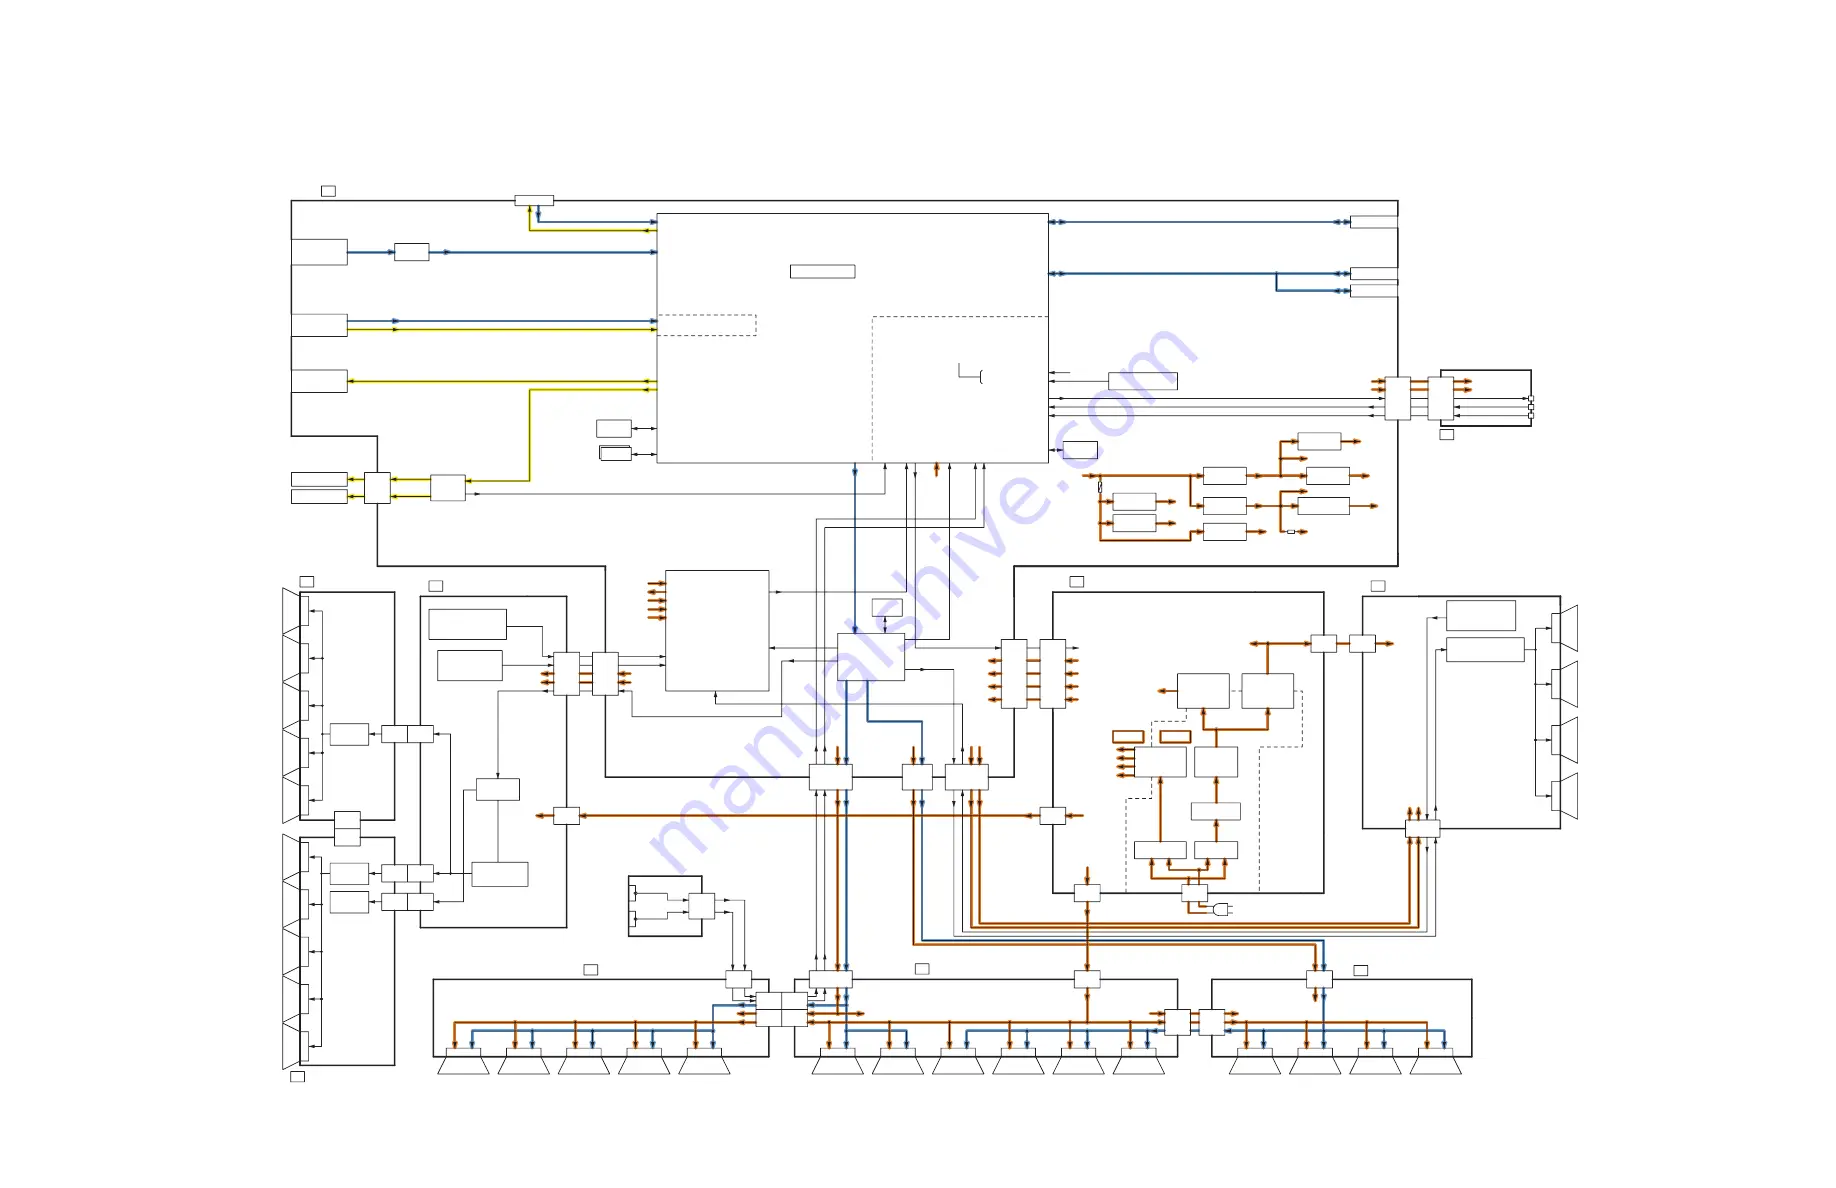Click the AC power plug symbol
The height and width of the screenshot is (1188, 1836).
point(1223,909)
